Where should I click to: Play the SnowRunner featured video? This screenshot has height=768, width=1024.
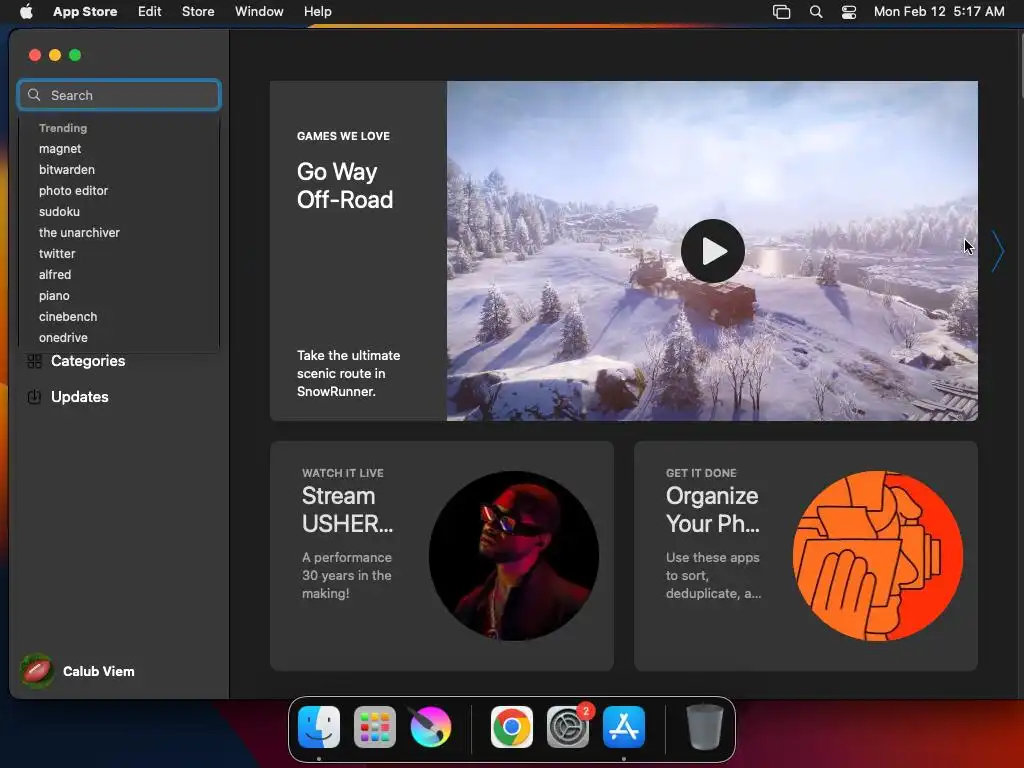[712, 251]
